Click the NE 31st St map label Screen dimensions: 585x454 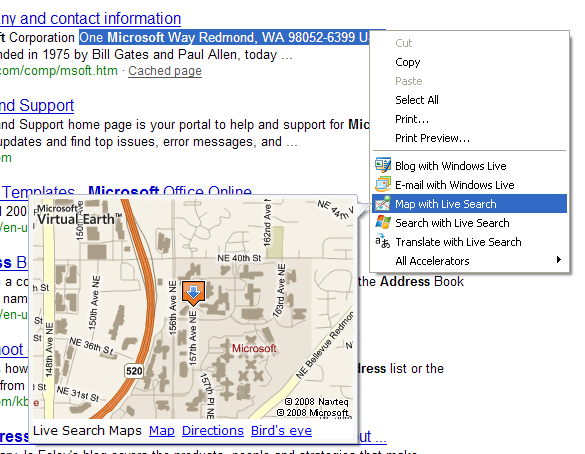point(78,394)
